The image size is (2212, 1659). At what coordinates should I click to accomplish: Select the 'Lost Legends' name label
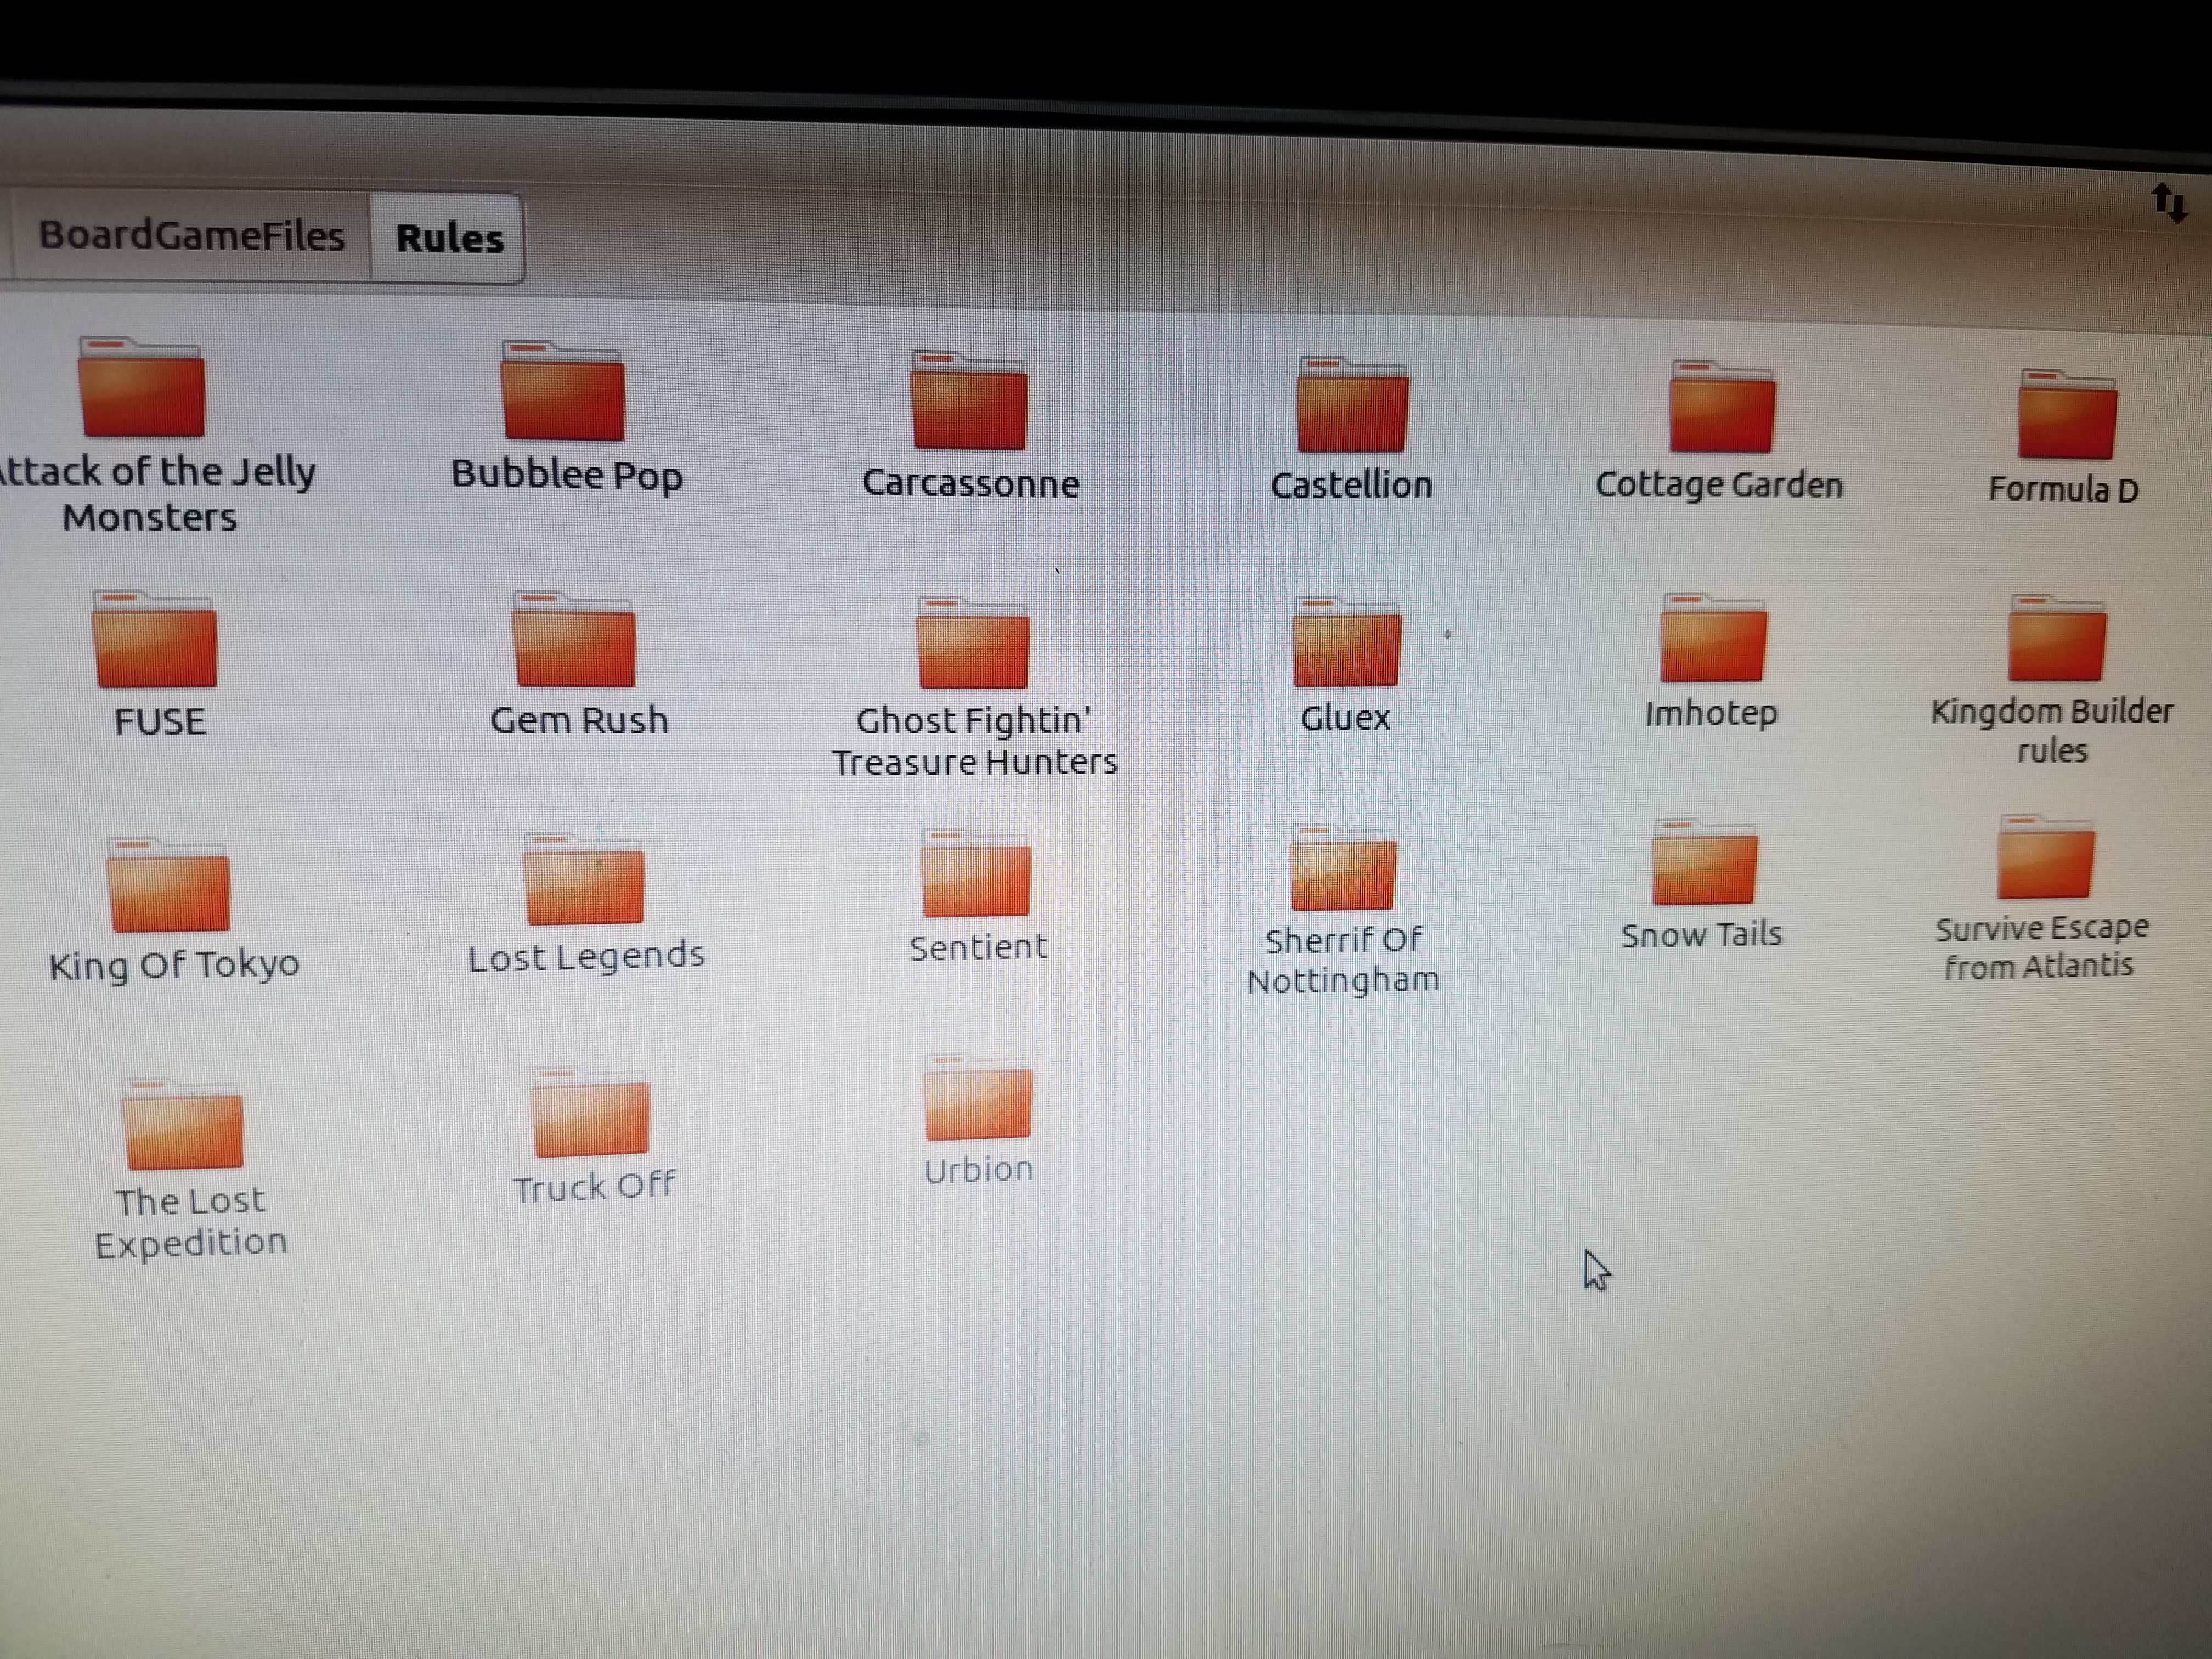click(586, 957)
